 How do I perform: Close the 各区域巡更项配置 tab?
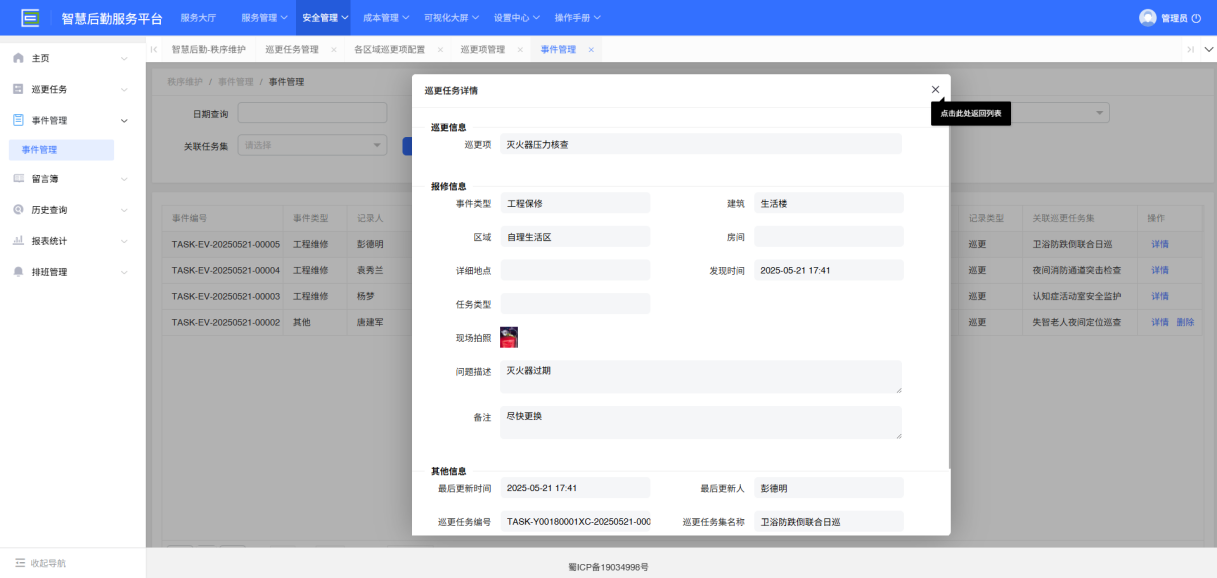[x=440, y=49]
